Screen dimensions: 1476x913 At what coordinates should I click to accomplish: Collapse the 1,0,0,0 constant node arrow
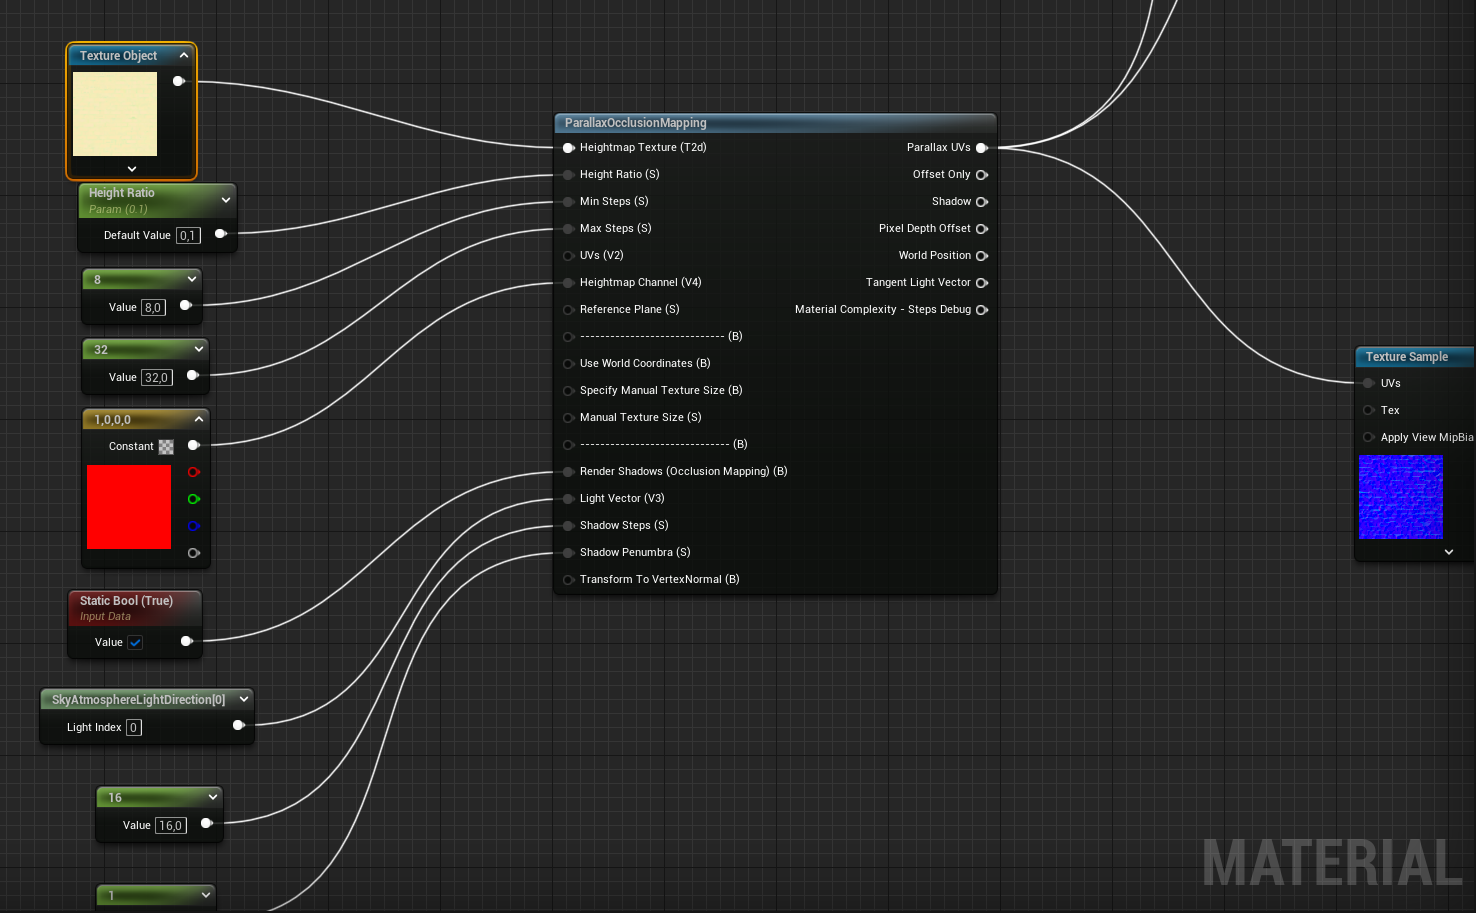[x=199, y=419]
